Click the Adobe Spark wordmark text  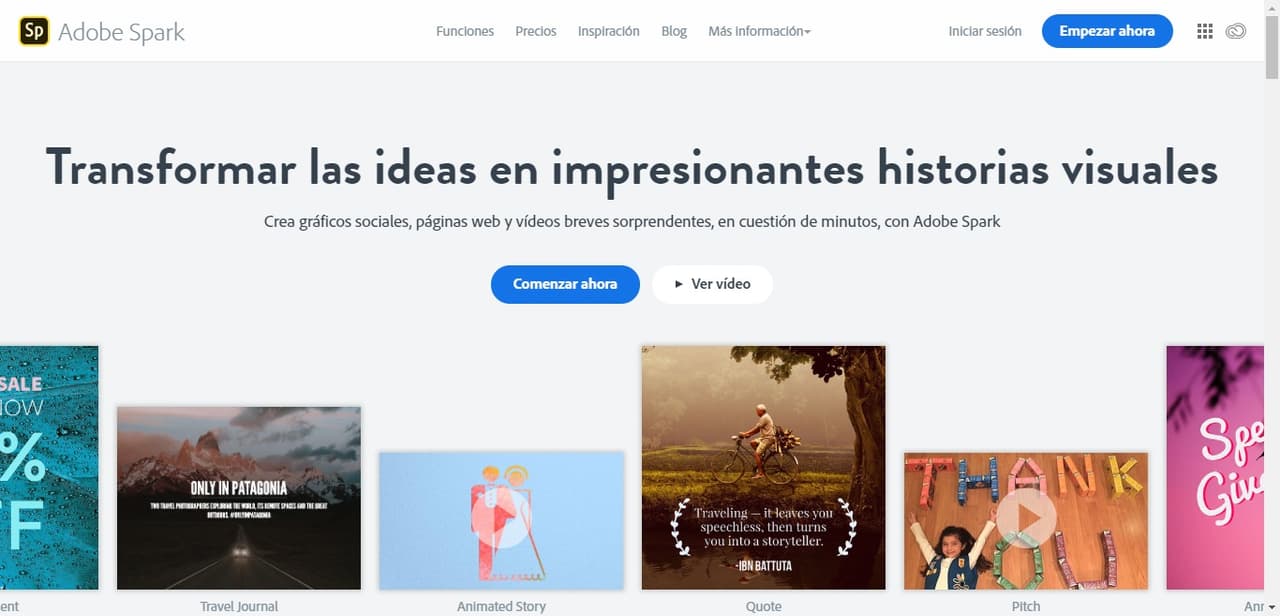(x=122, y=32)
